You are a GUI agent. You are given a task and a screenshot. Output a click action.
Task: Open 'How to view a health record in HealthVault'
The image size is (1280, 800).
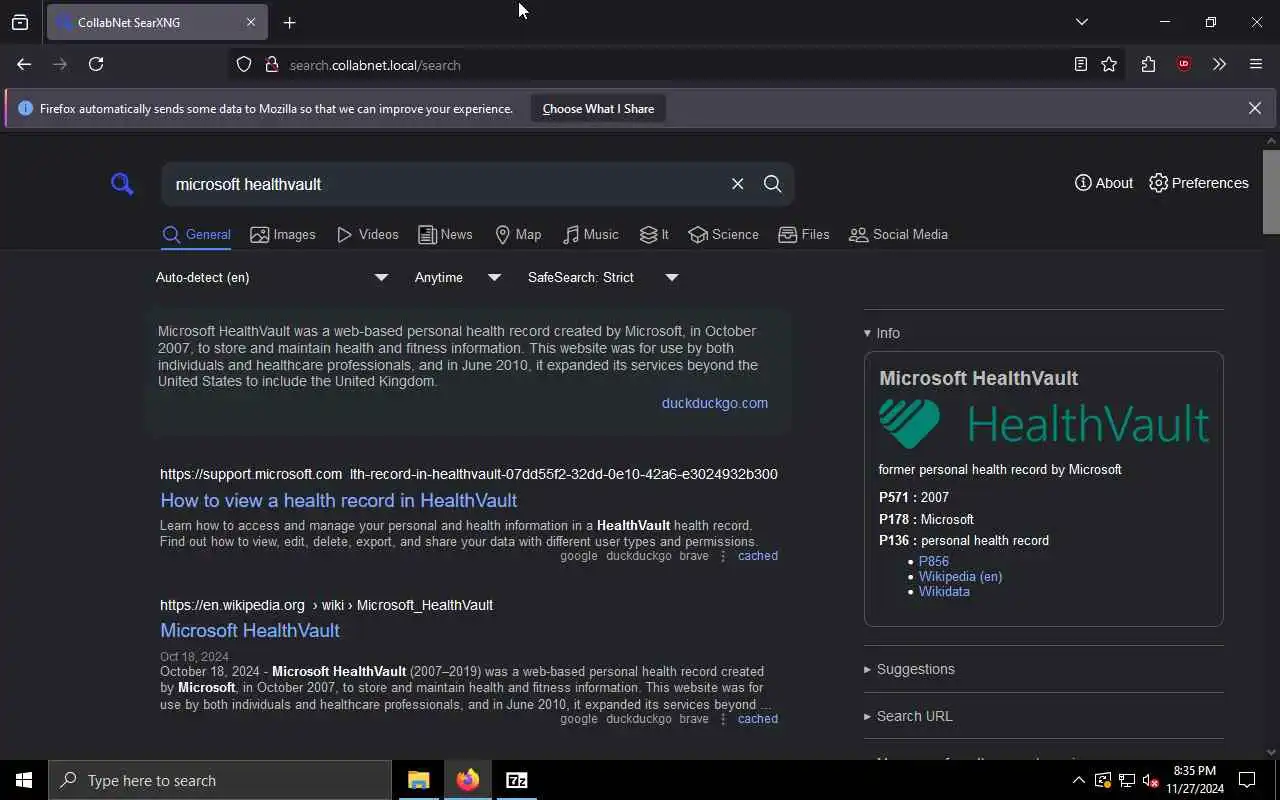pyautogui.click(x=339, y=500)
